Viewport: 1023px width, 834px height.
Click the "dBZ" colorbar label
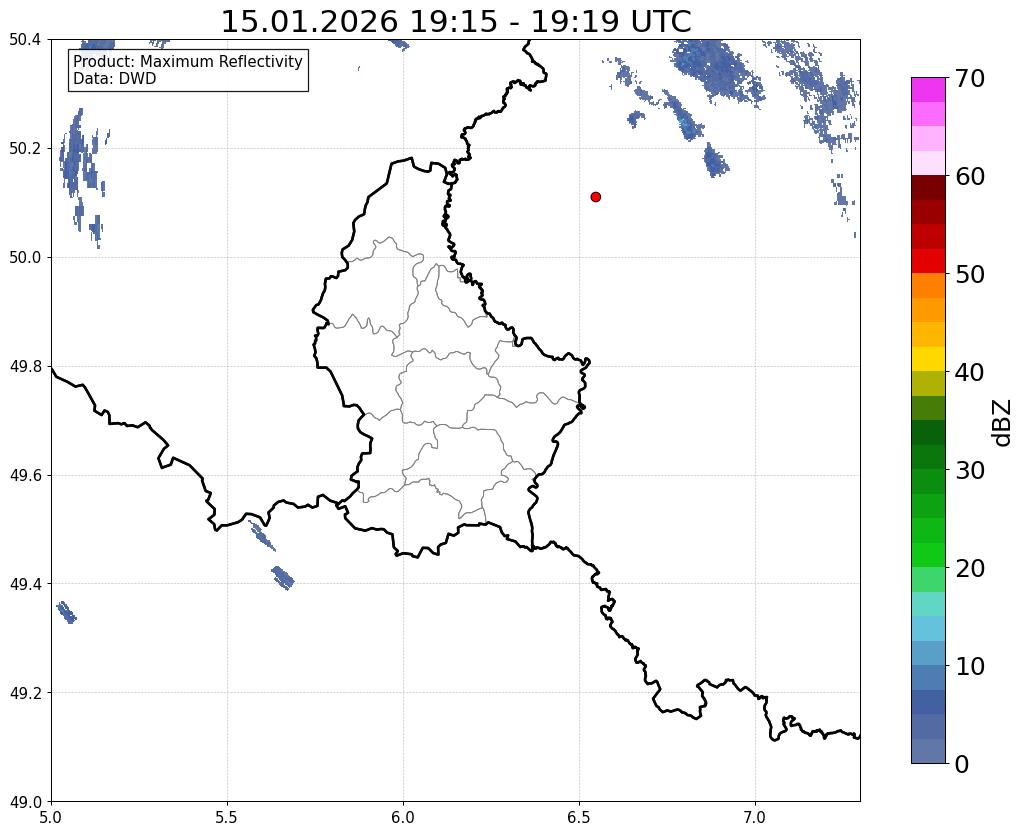coord(1003,423)
